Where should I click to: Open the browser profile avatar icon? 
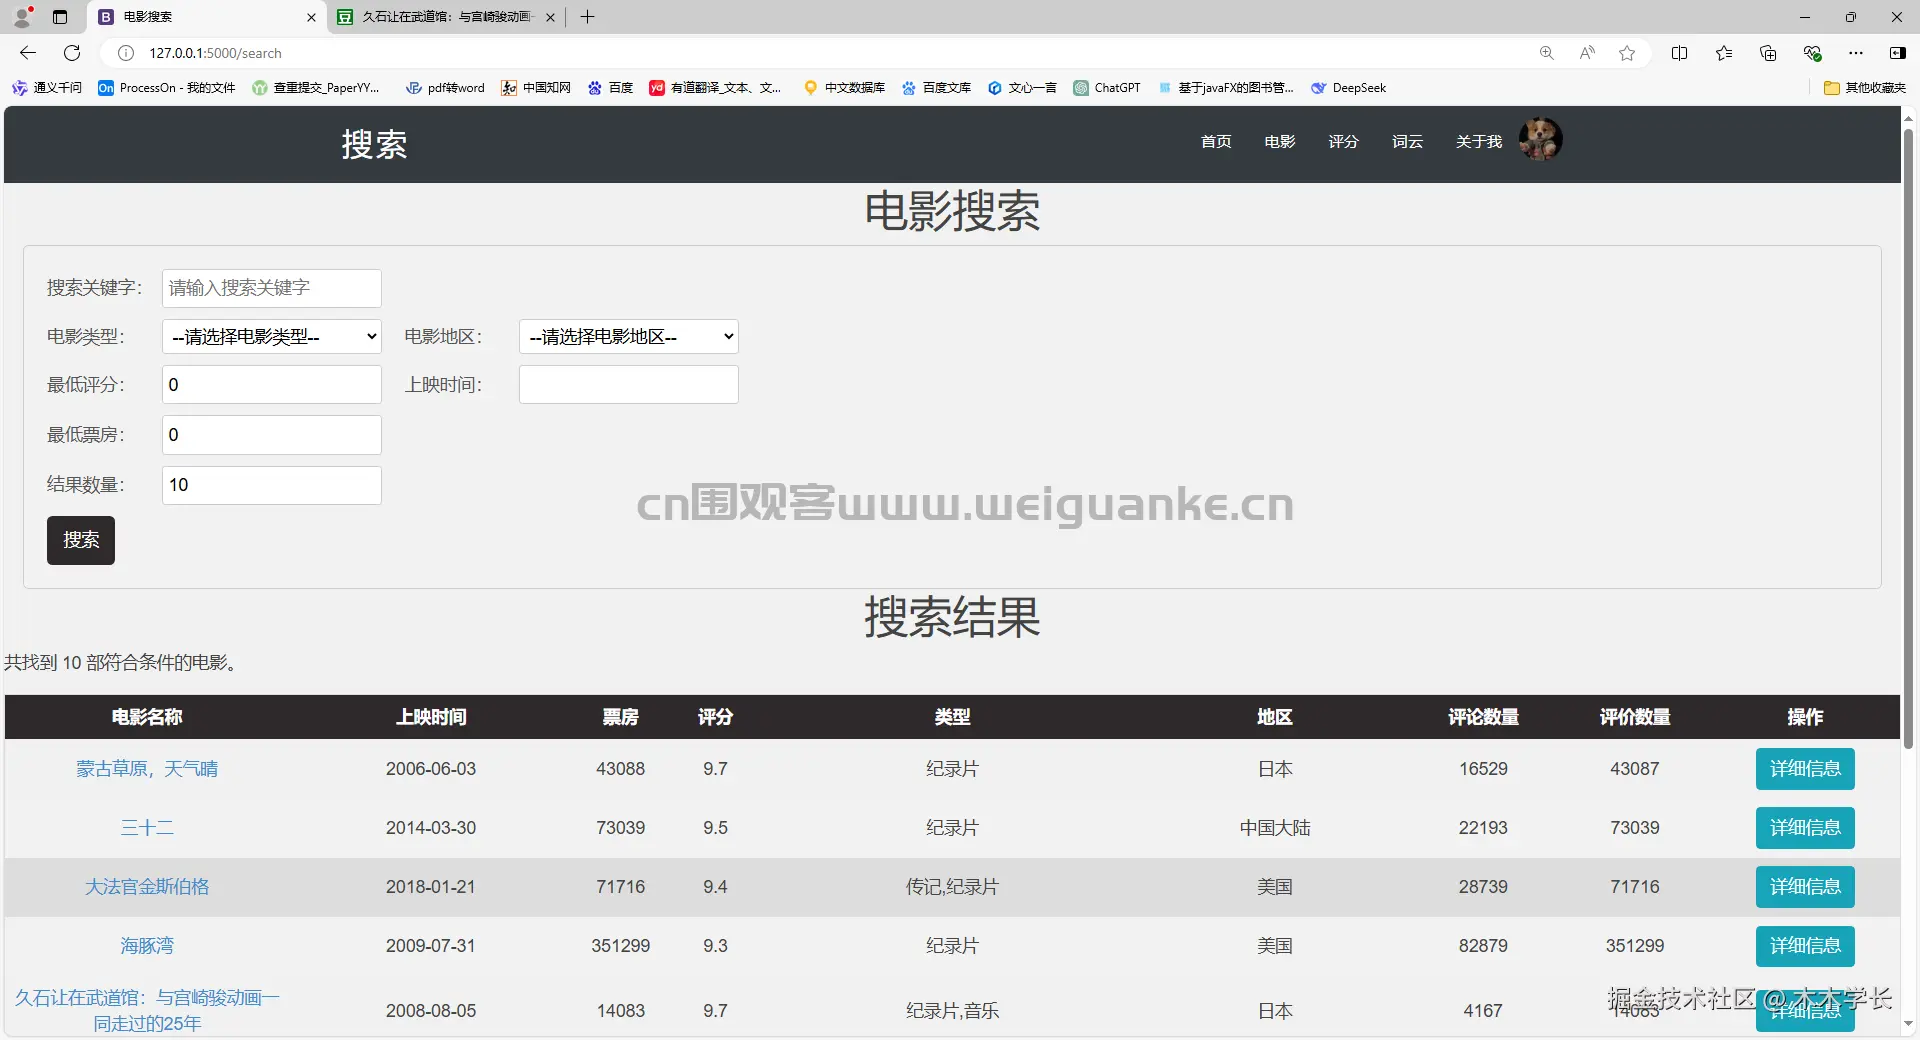(23, 17)
